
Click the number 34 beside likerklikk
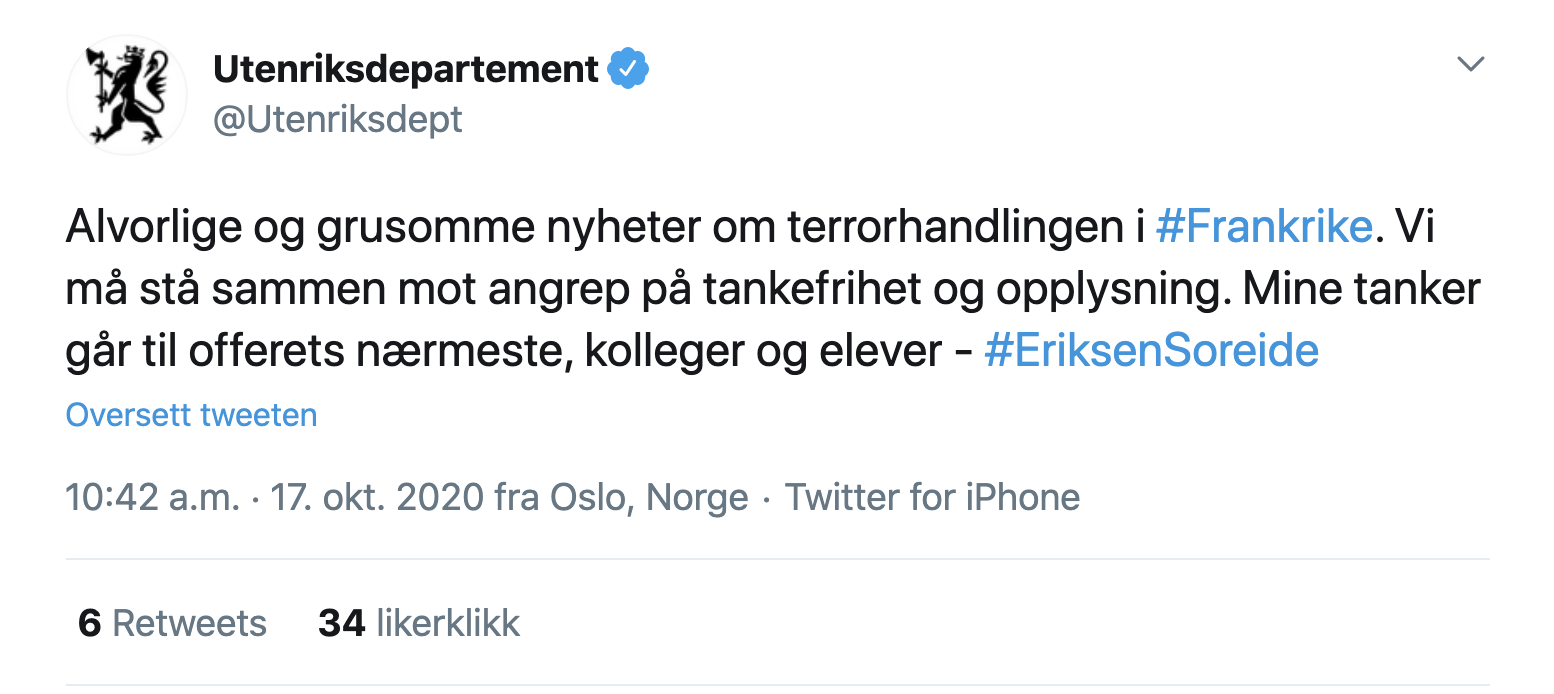[x=341, y=623]
